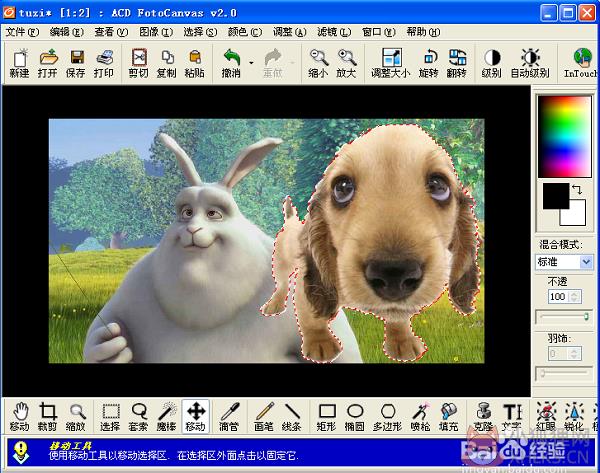Open the 图像(I) menu

click(x=156, y=32)
